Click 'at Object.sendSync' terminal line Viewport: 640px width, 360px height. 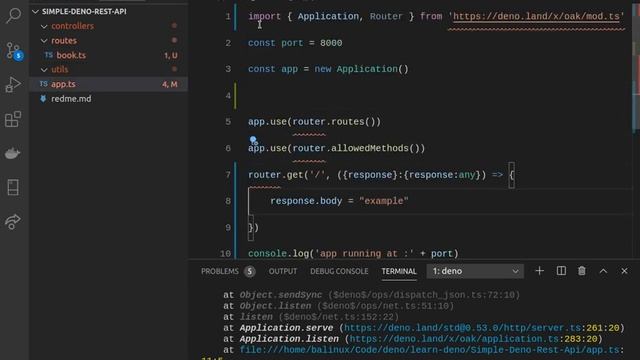coord(371,295)
